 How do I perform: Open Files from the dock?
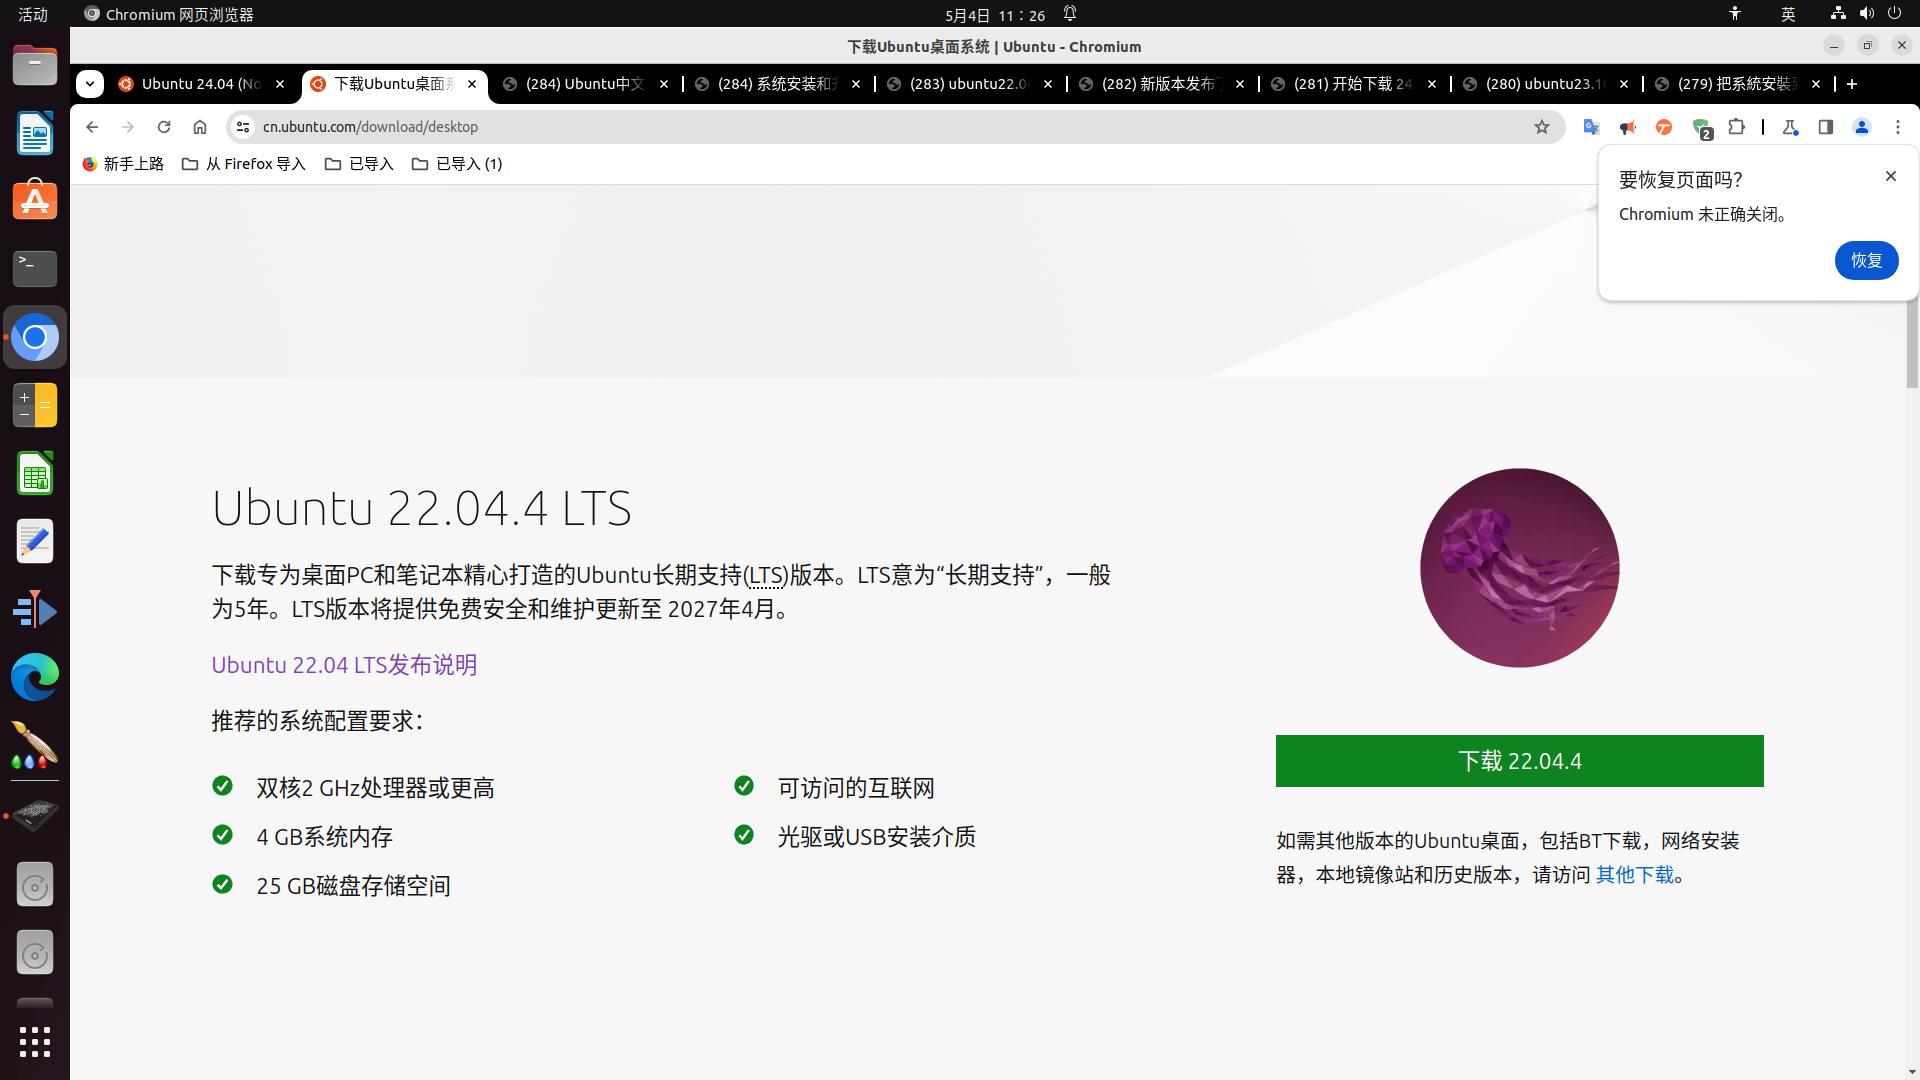[35, 65]
